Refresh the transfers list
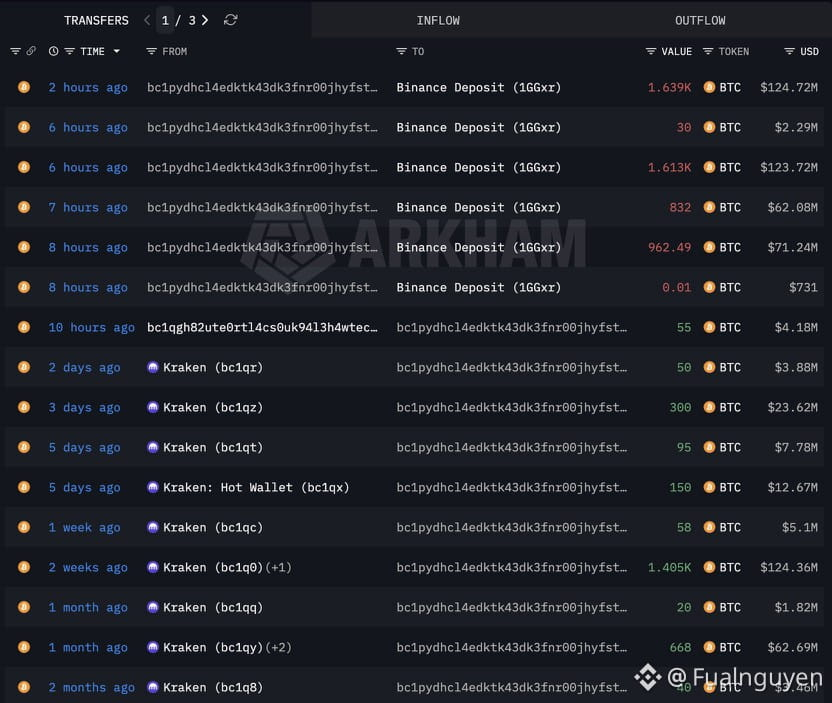The height and width of the screenshot is (703, 832). [x=230, y=20]
